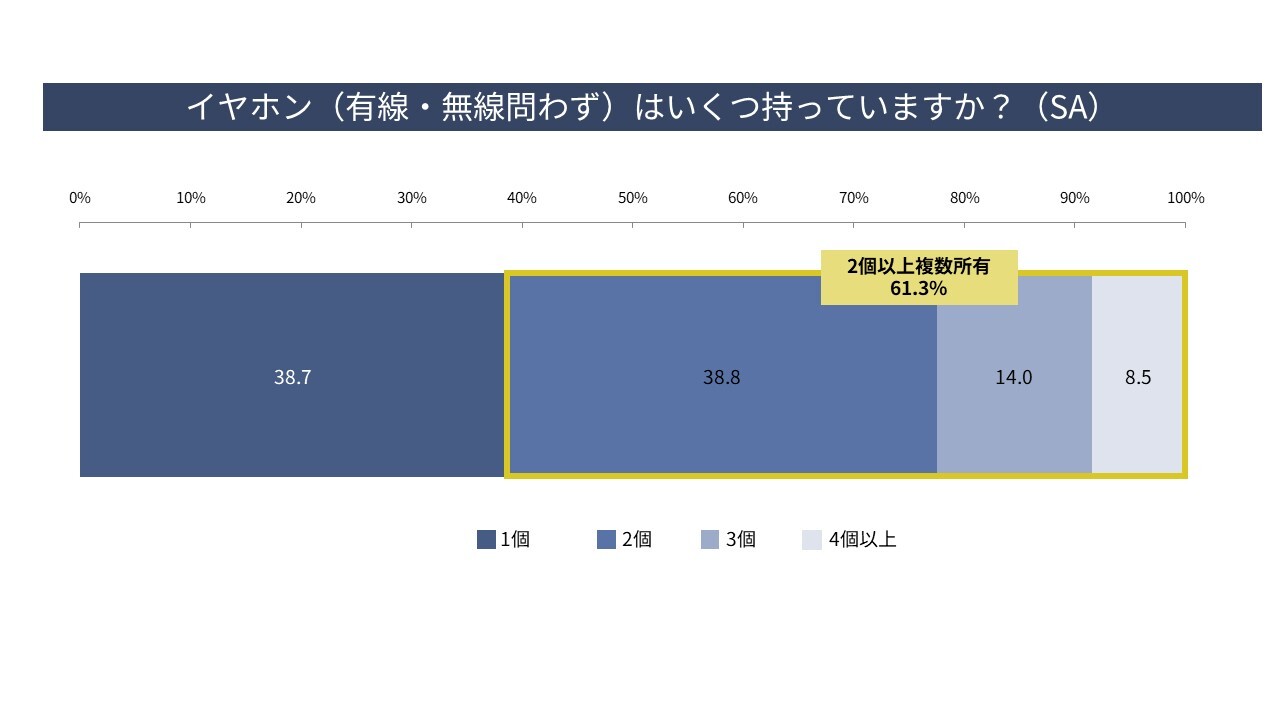
Task: Click the 0% axis label
Action: (x=80, y=198)
